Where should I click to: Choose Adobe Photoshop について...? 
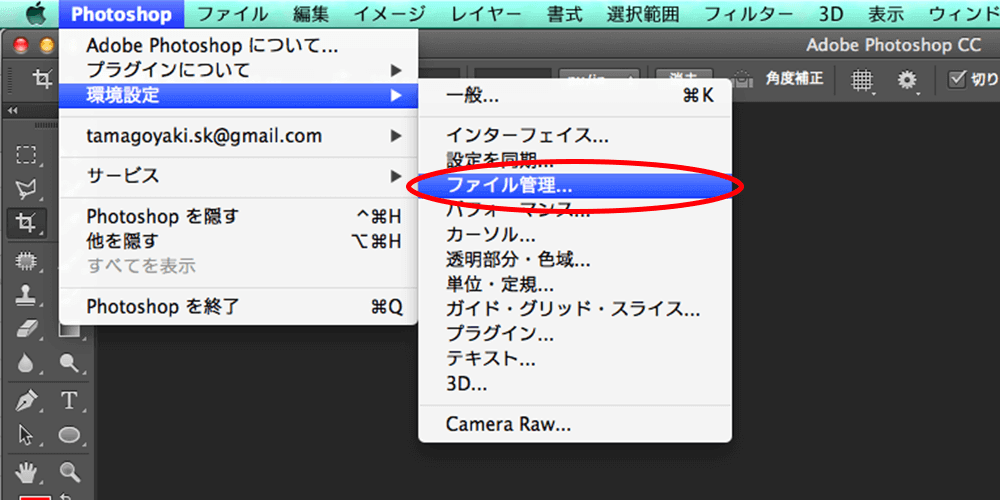coord(239,45)
